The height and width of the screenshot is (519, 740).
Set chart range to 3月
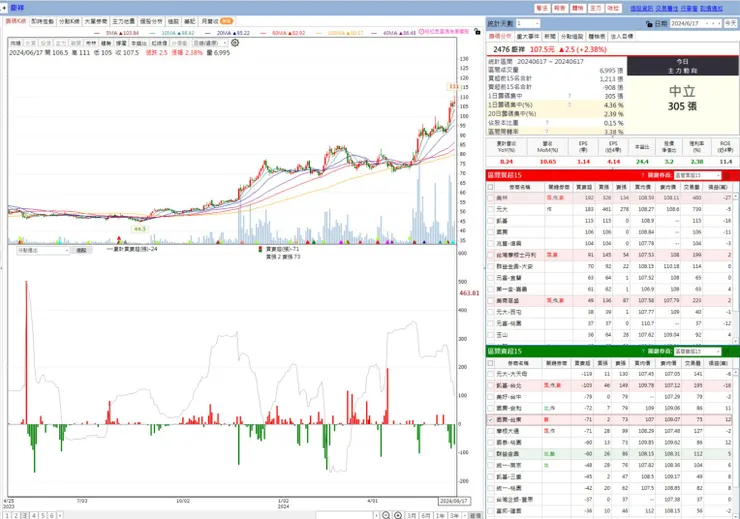(412, 516)
